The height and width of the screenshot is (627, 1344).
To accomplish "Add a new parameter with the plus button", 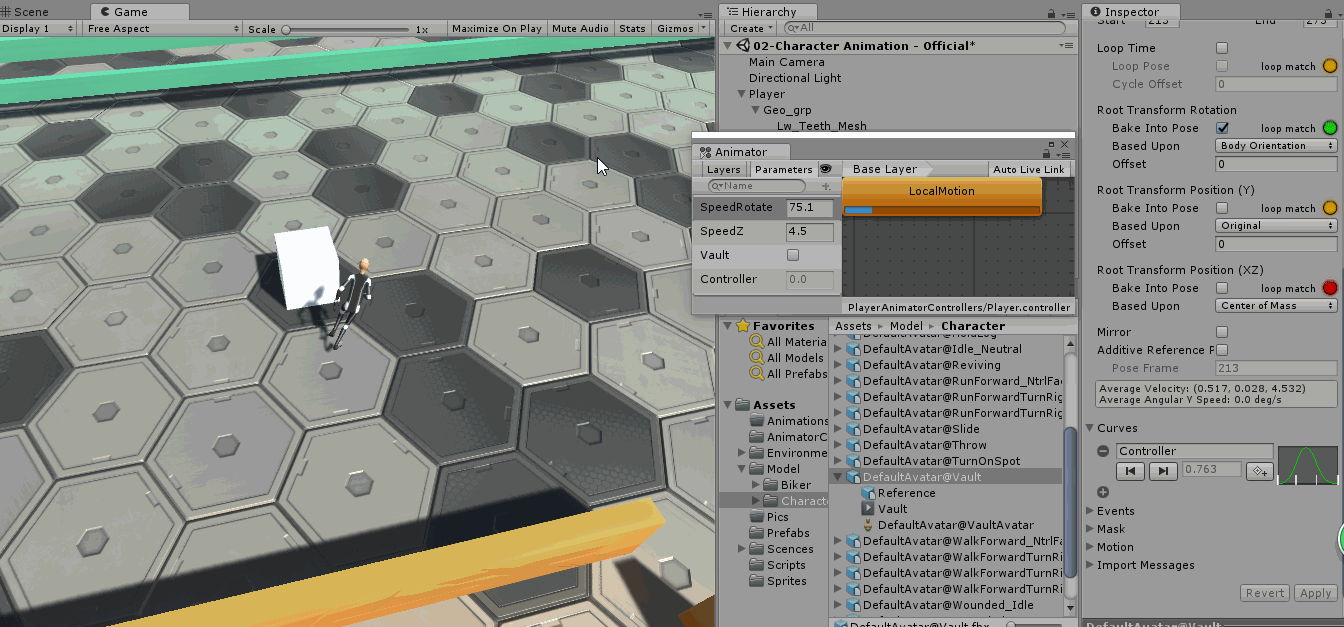I will pyautogui.click(x=826, y=186).
